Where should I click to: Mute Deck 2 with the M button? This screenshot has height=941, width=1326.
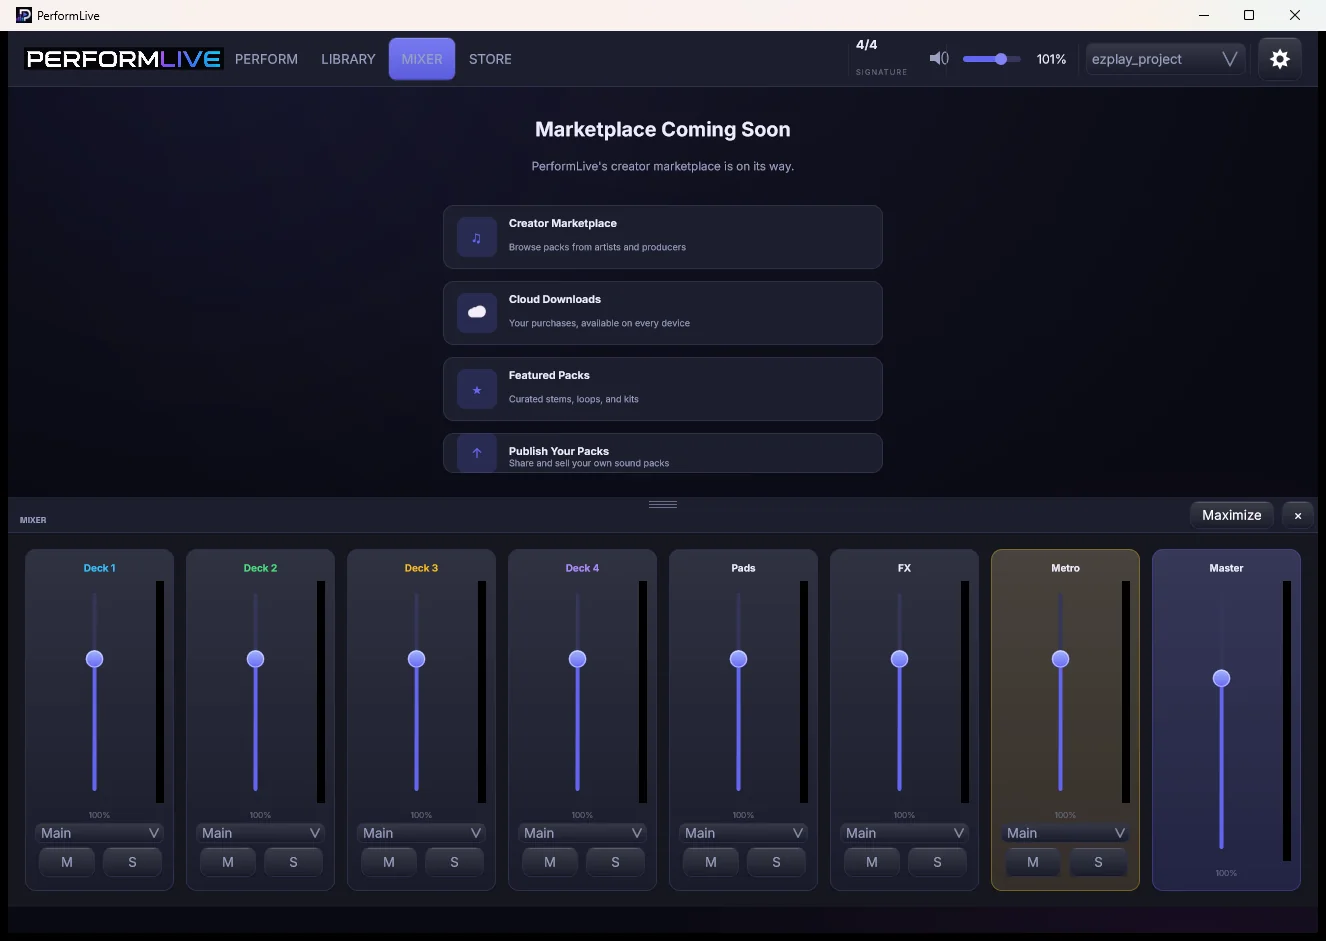(228, 862)
